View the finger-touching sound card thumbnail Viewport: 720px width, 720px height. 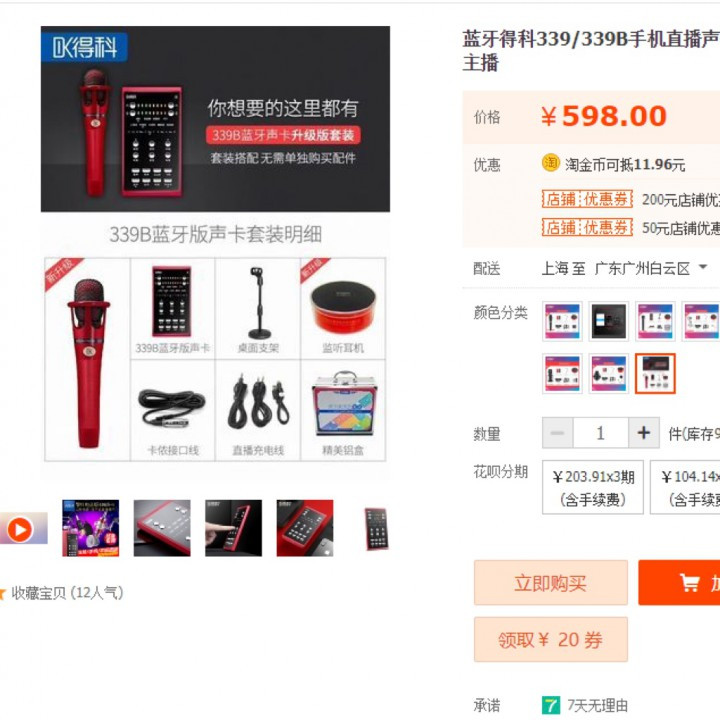tap(233, 528)
